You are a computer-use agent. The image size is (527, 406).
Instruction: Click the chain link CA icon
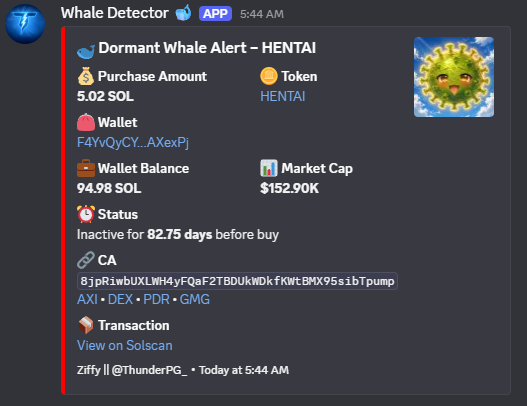[x=86, y=260]
